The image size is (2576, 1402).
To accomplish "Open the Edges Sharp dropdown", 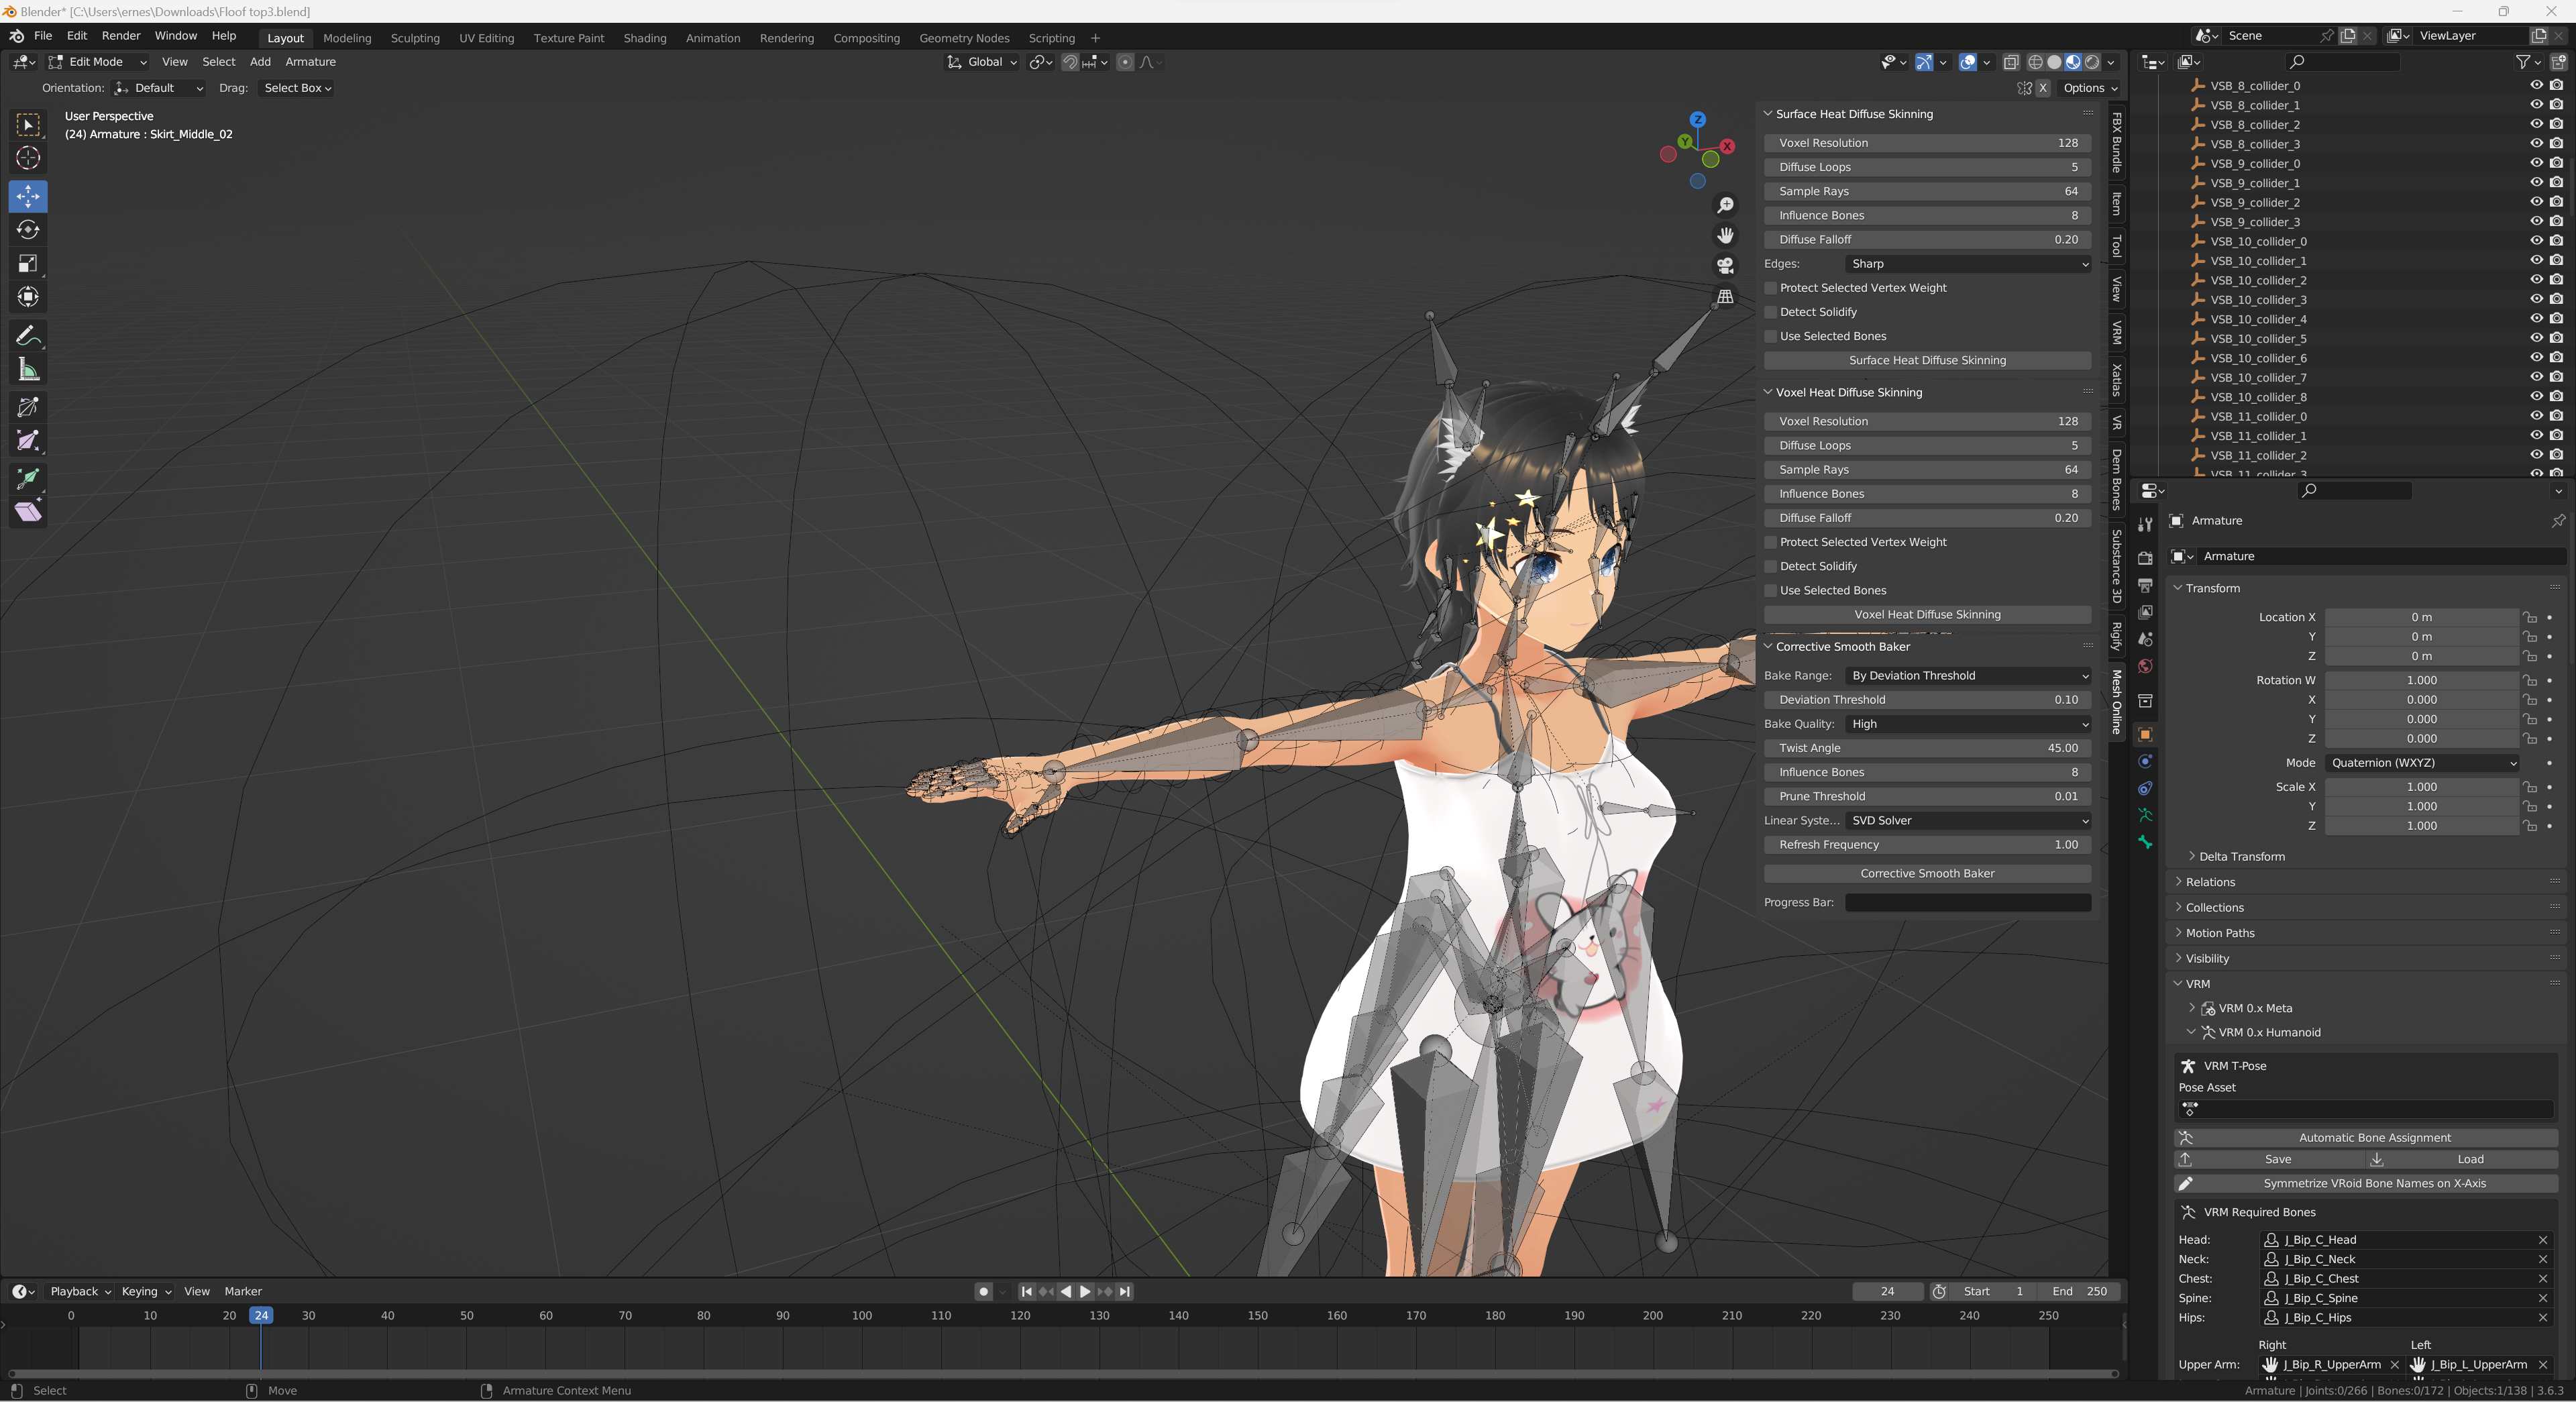I will [1967, 264].
